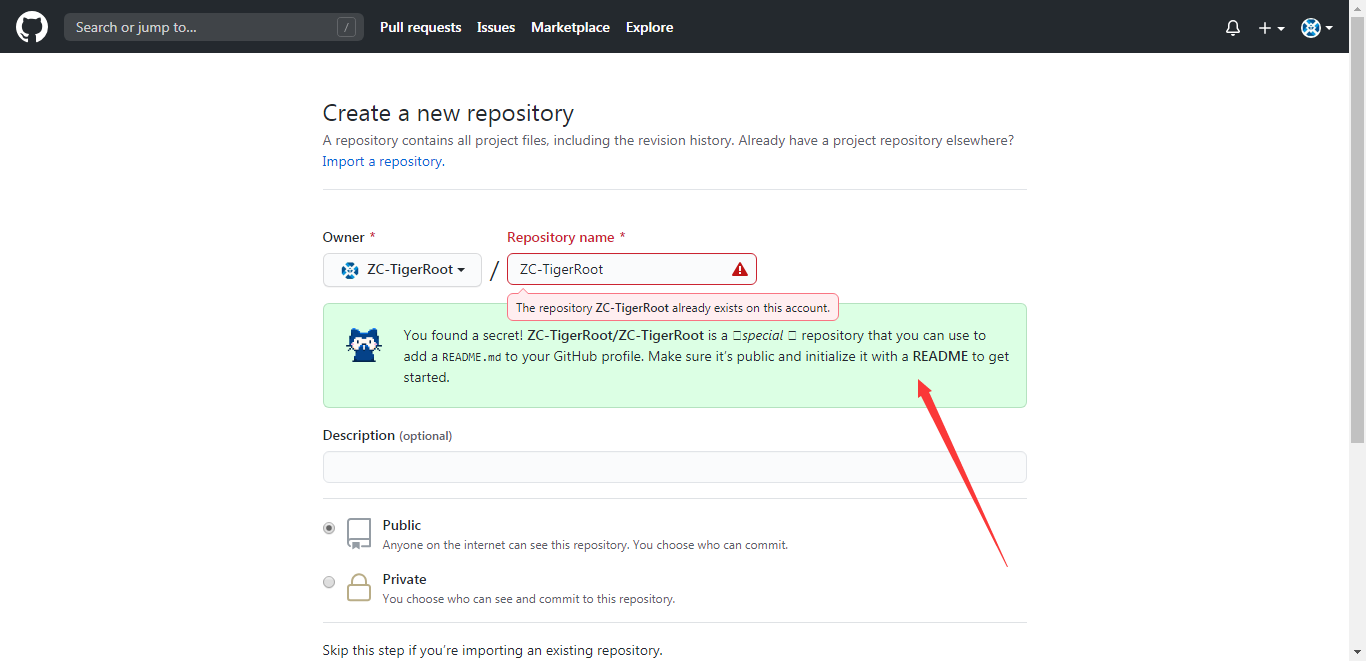Click the 'Skip this step' text
1366x661 pixels.
point(492,650)
